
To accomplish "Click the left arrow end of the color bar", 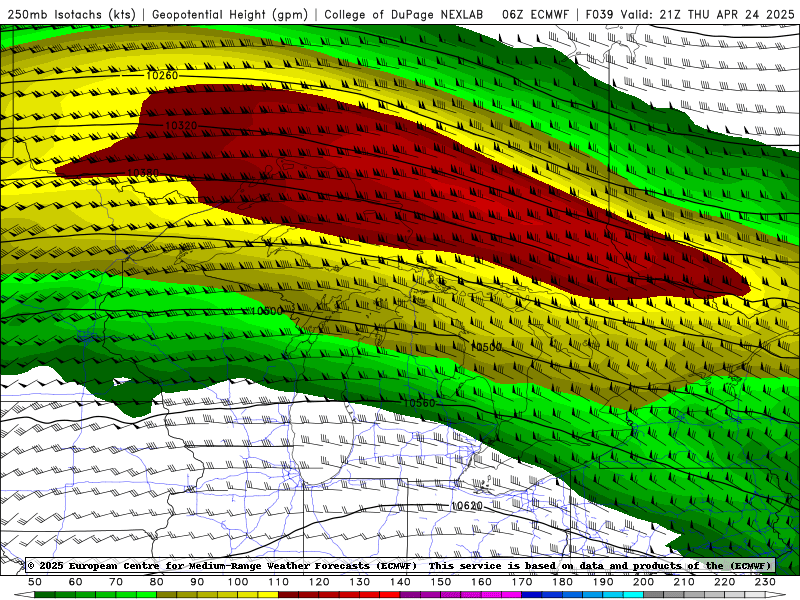I will [24, 595].
